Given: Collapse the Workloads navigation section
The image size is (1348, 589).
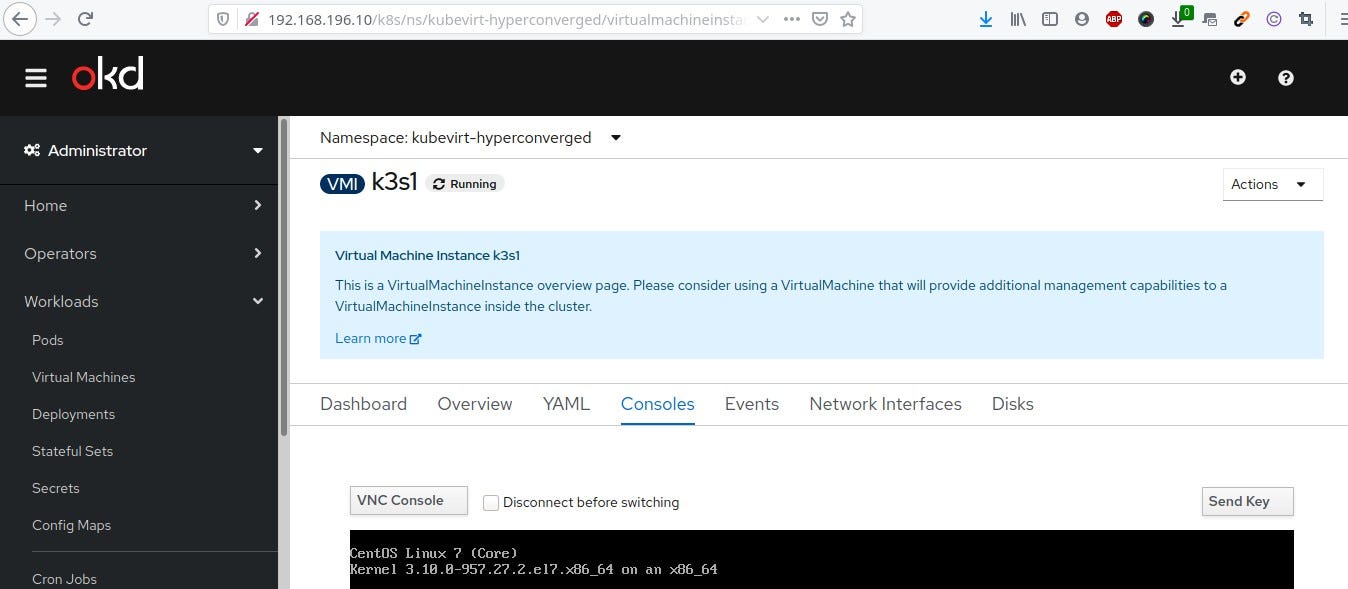Looking at the screenshot, I should 145,301.
